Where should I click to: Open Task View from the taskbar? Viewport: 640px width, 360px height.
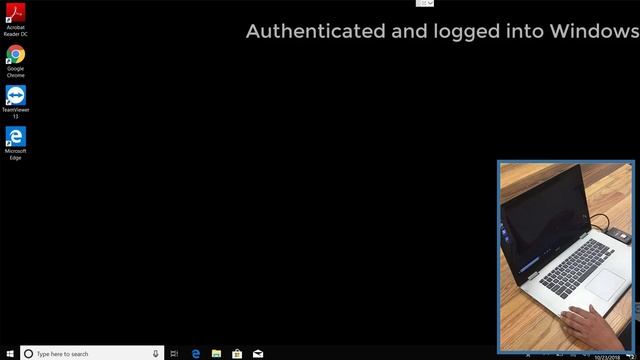coord(174,353)
